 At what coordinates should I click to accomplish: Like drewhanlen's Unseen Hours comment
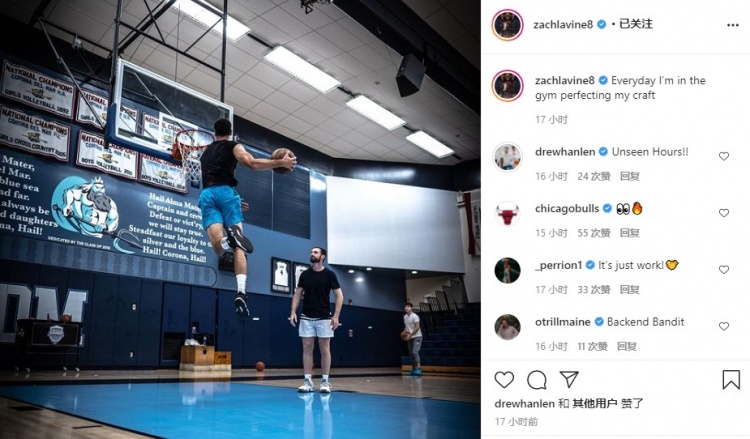pos(724,156)
